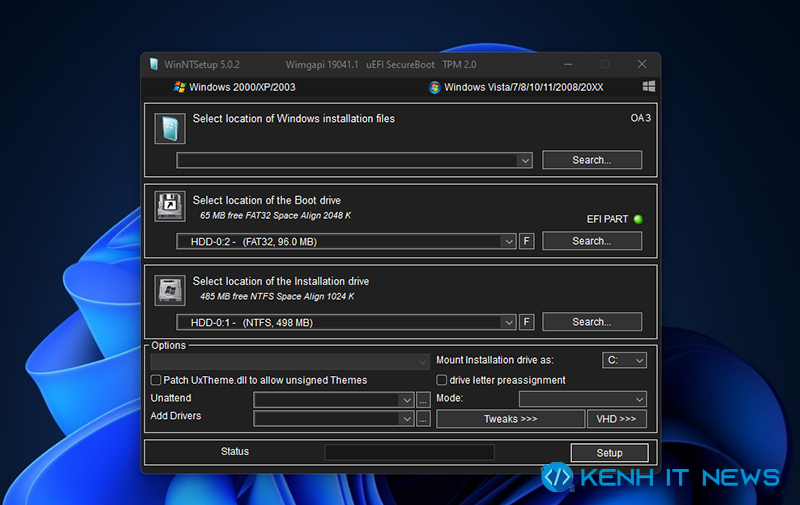This screenshot has width=800, height=505.
Task: Click Search for the Boot drive
Action: click(x=592, y=241)
